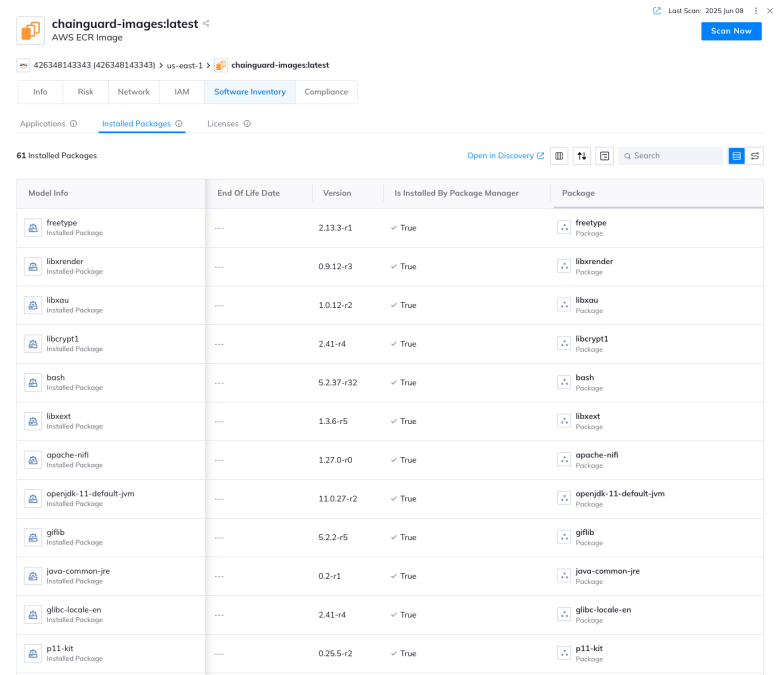Image resolution: width=784 pixels, height=675 pixels.
Task: Click openjdk-11-default-jvm installed package icon
Action: tap(33, 498)
